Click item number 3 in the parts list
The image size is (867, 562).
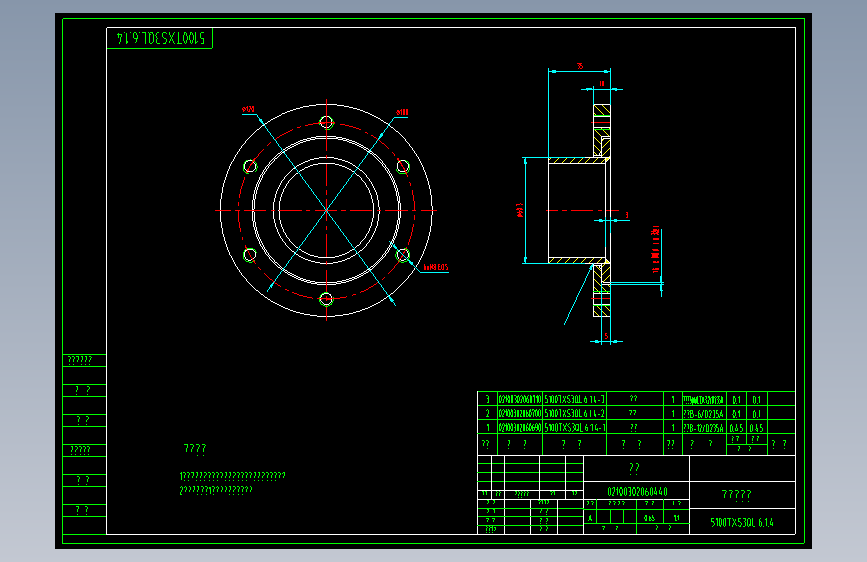[487, 399]
